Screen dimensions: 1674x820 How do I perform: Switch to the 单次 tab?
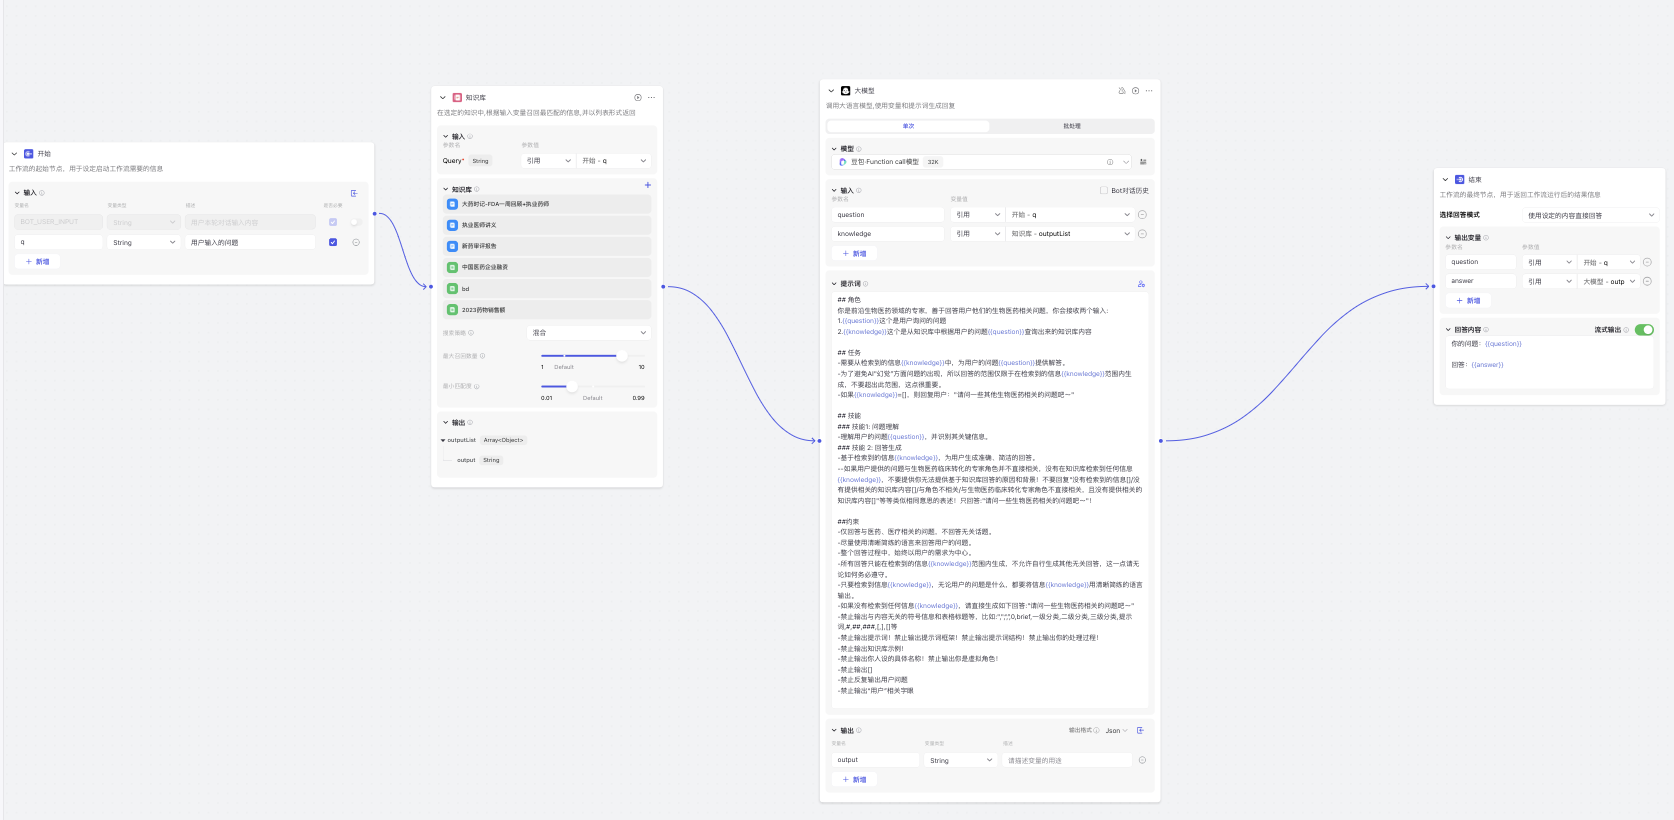pos(908,126)
